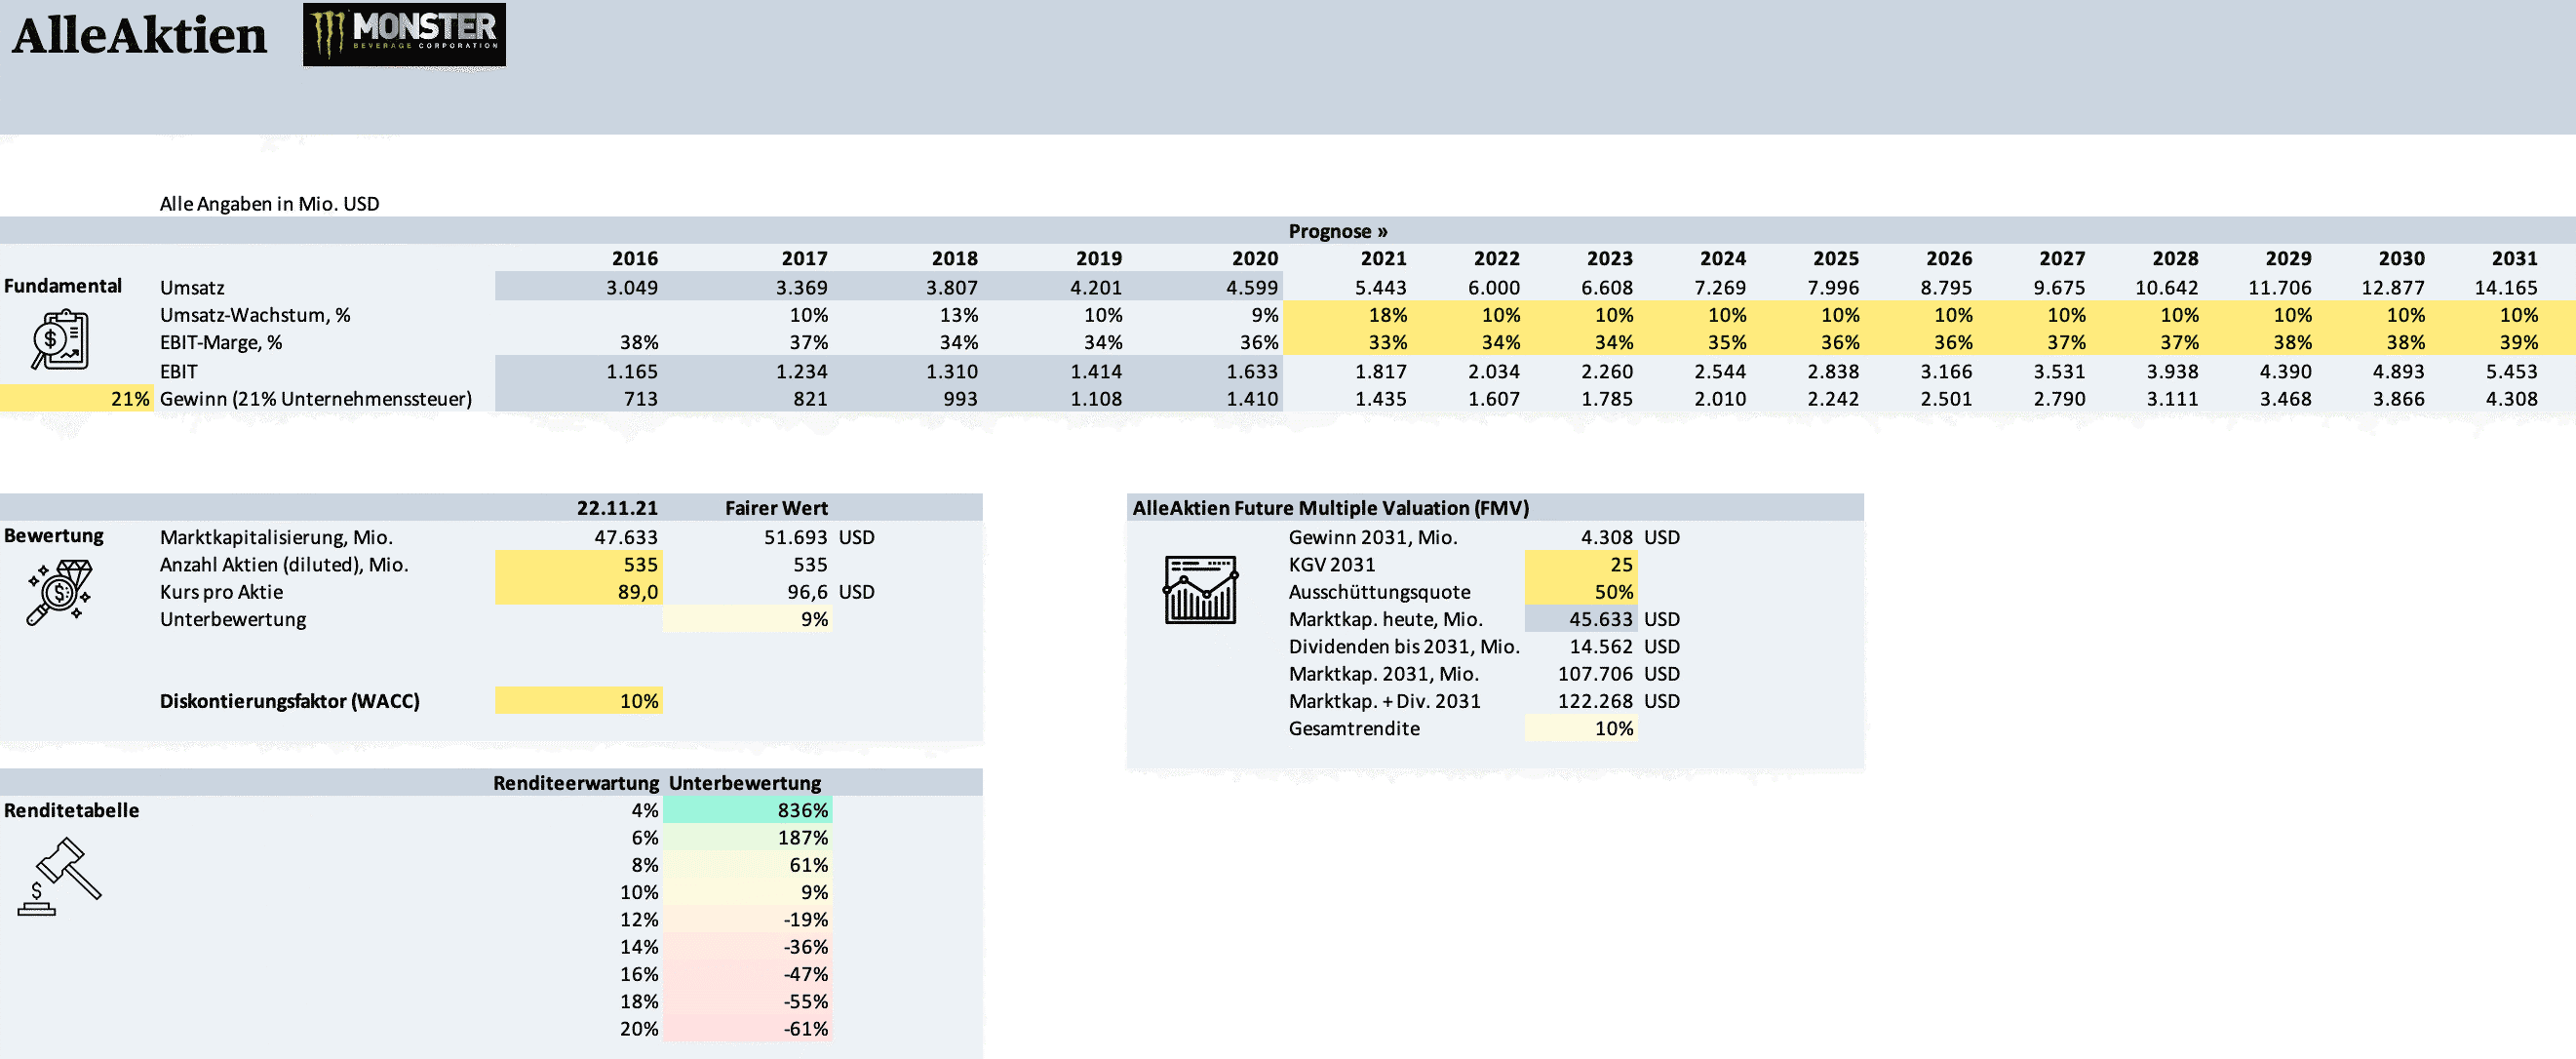2576x1059 pixels.
Task: Click the Fairer Wert market cap 51.693
Action: point(796,537)
